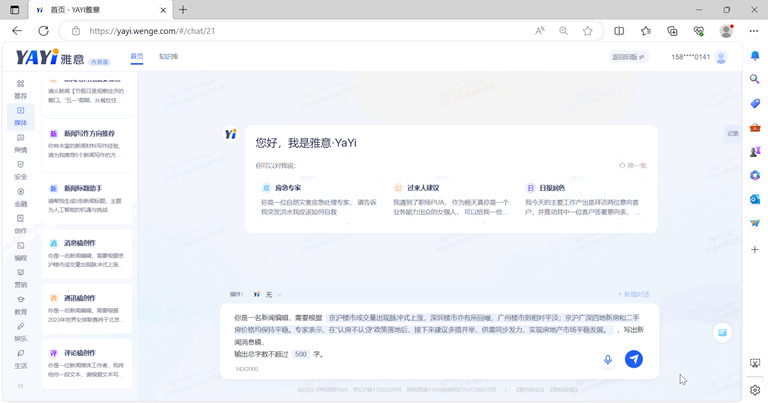This screenshot has width=768, height=403.
Task: View site information lock icon
Action: (76, 31)
